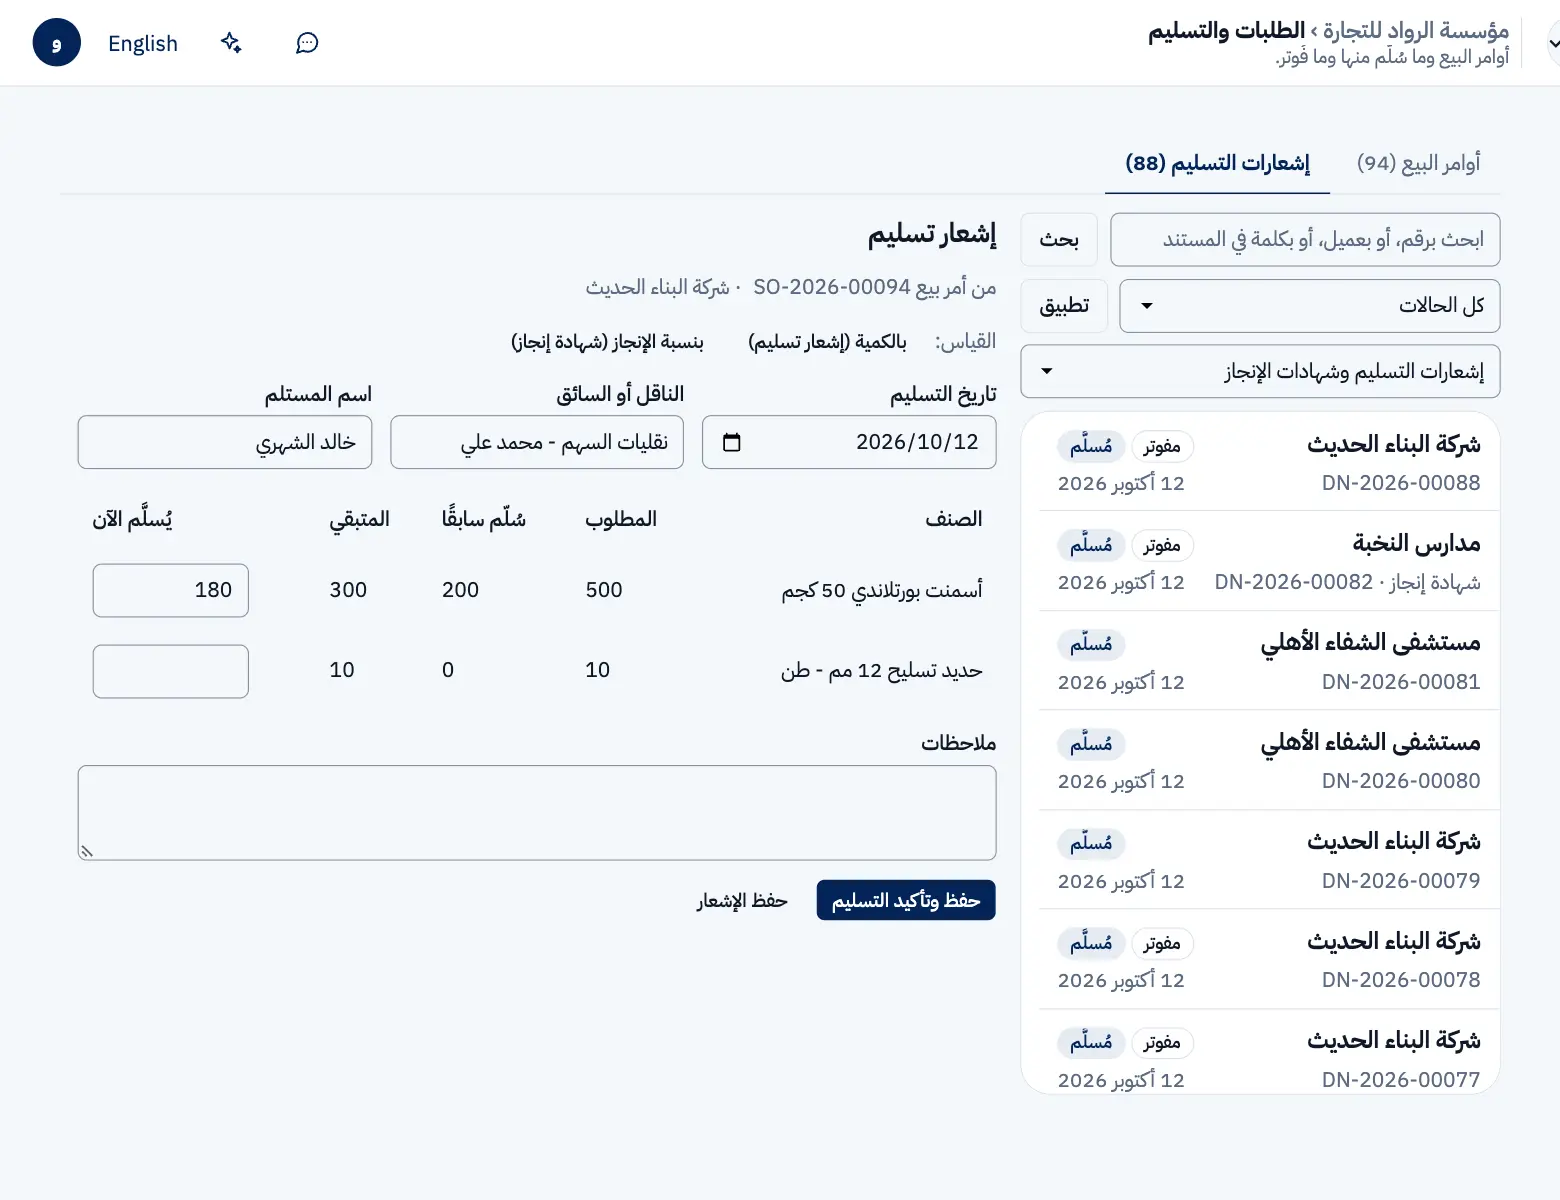Click the سُلّم سابقًا column header
1560x1200 pixels.
point(484,519)
